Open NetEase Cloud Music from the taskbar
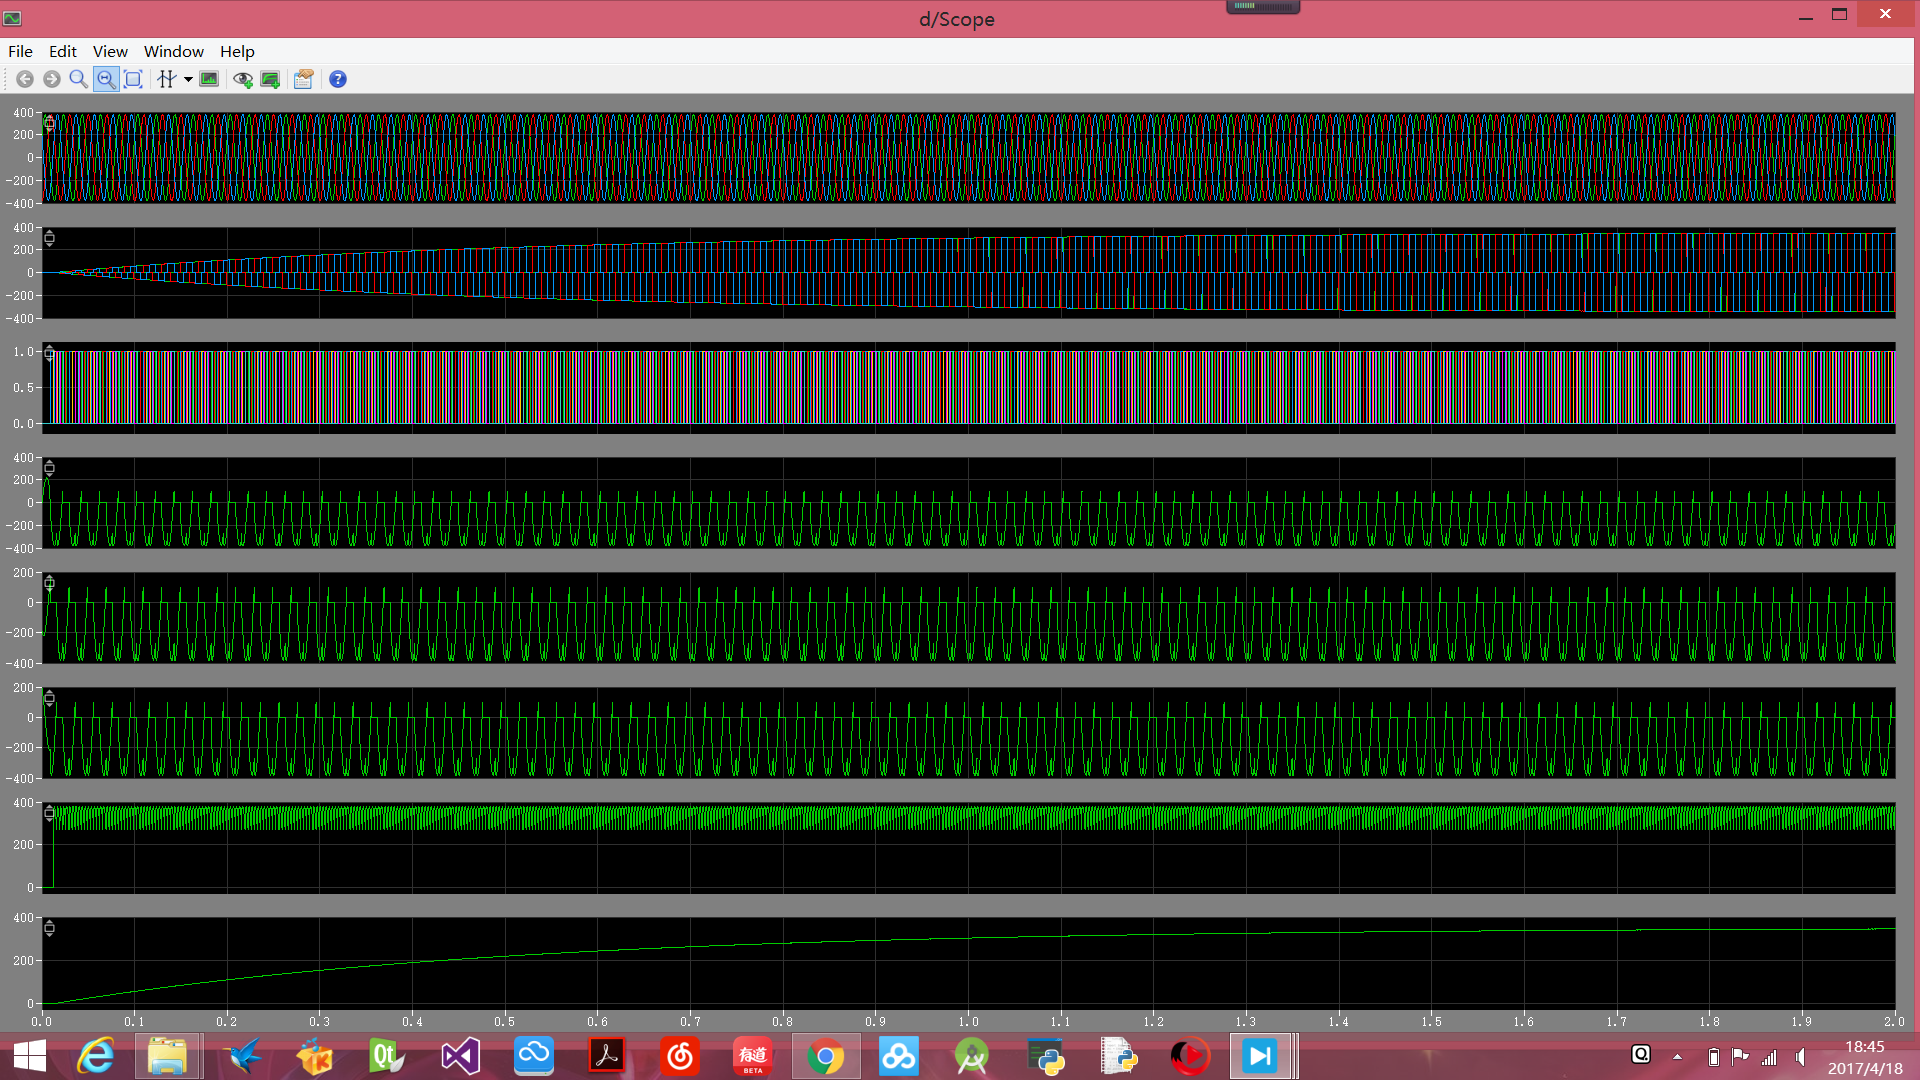Image resolution: width=1920 pixels, height=1080 pixels. (x=680, y=1056)
